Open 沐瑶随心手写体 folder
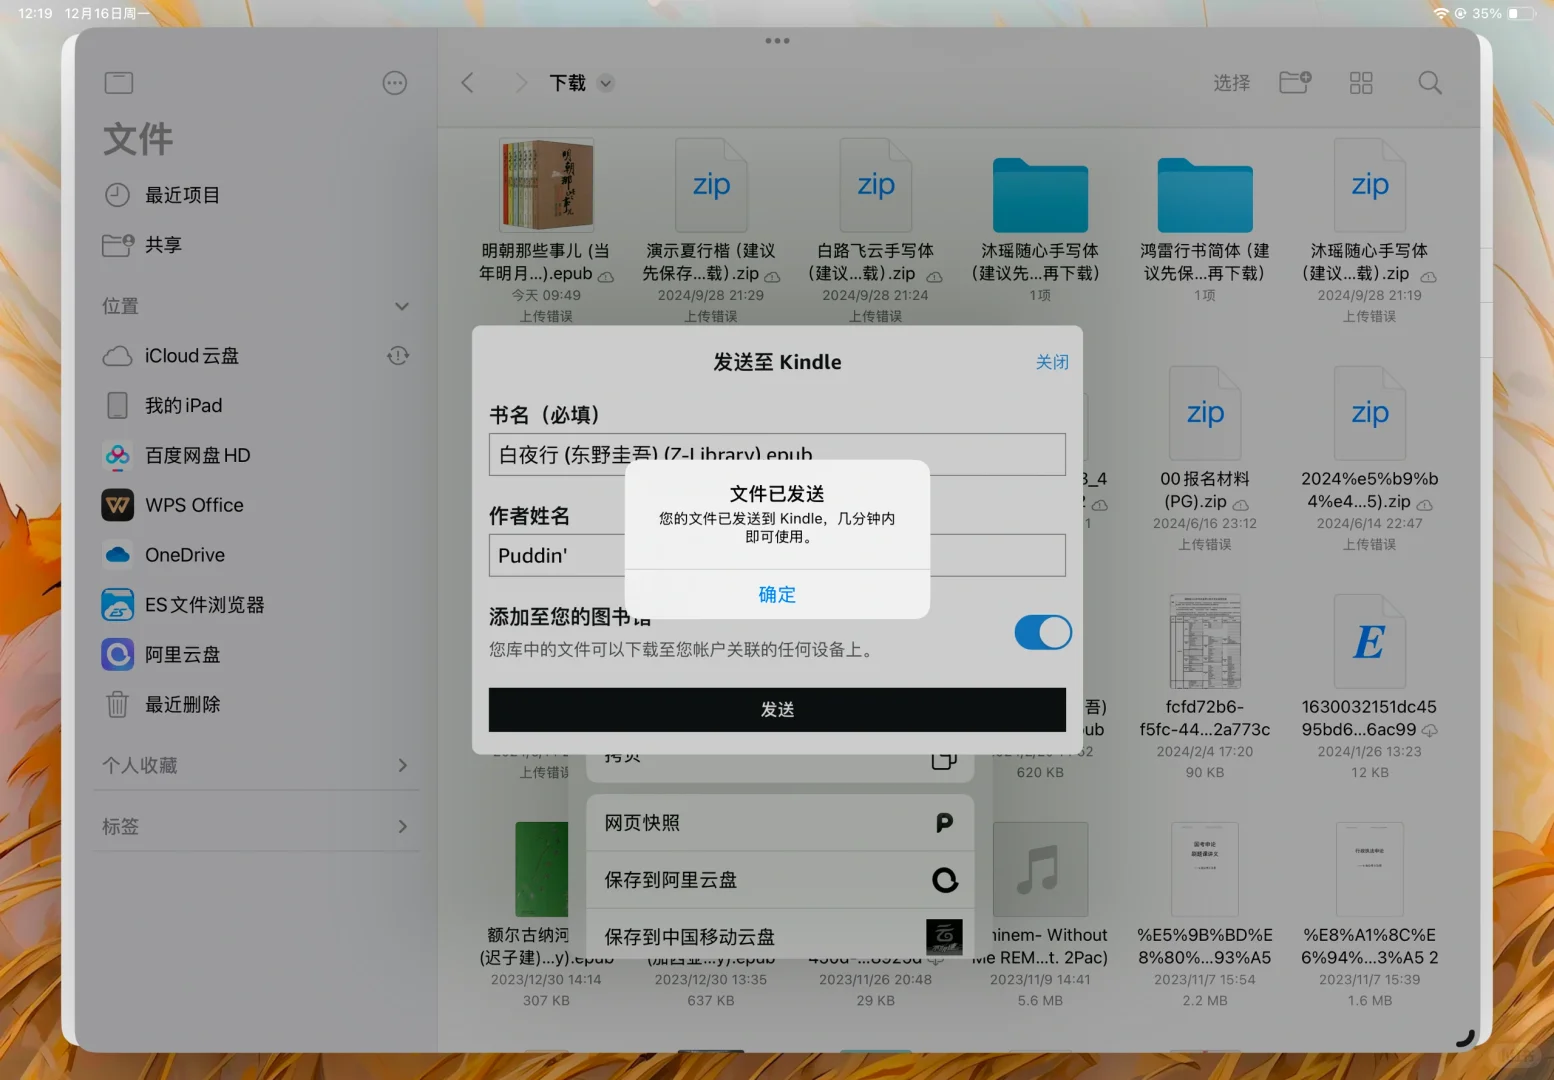Viewport: 1554px width, 1080px height. (x=1040, y=195)
